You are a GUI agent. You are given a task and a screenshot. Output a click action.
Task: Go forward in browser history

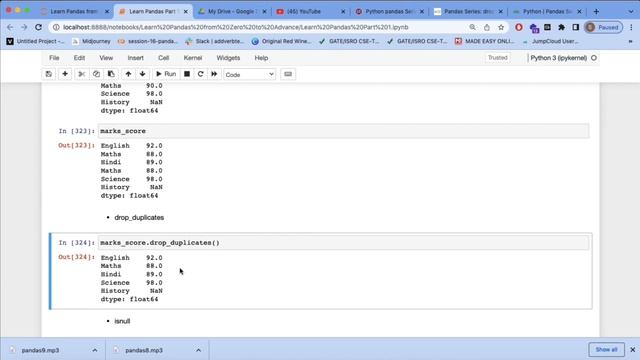pos(24,27)
